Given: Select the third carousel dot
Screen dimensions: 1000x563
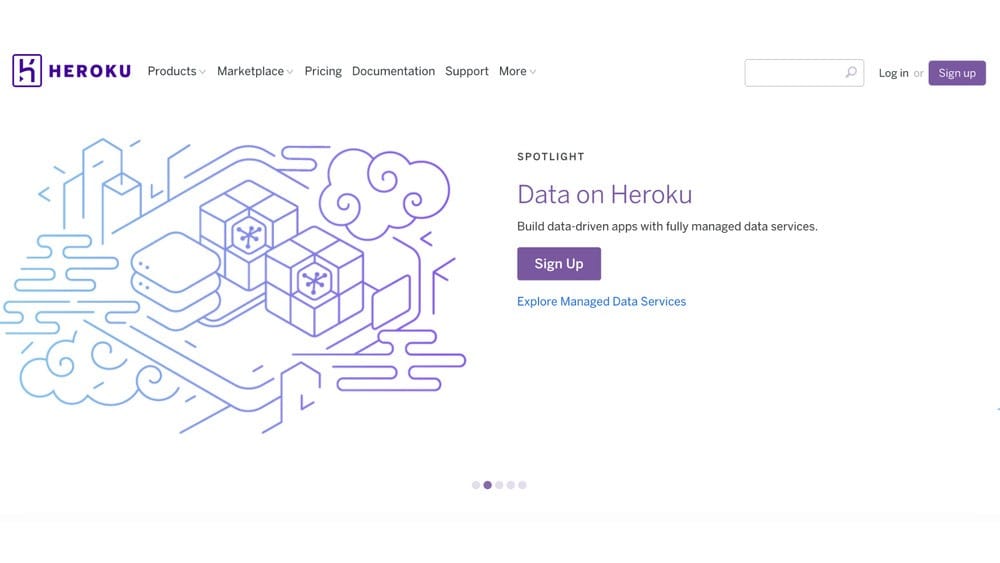Looking at the screenshot, I should tap(499, 485).
